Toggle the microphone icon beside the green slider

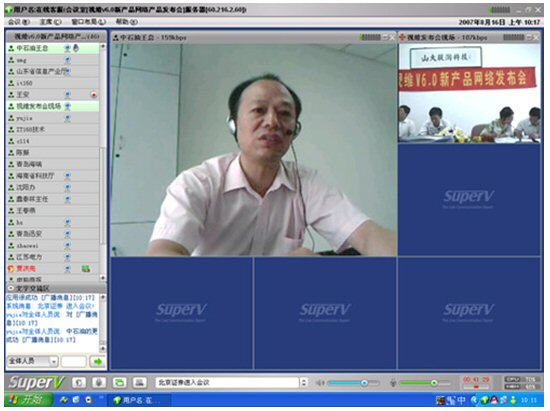pos(393,383)
